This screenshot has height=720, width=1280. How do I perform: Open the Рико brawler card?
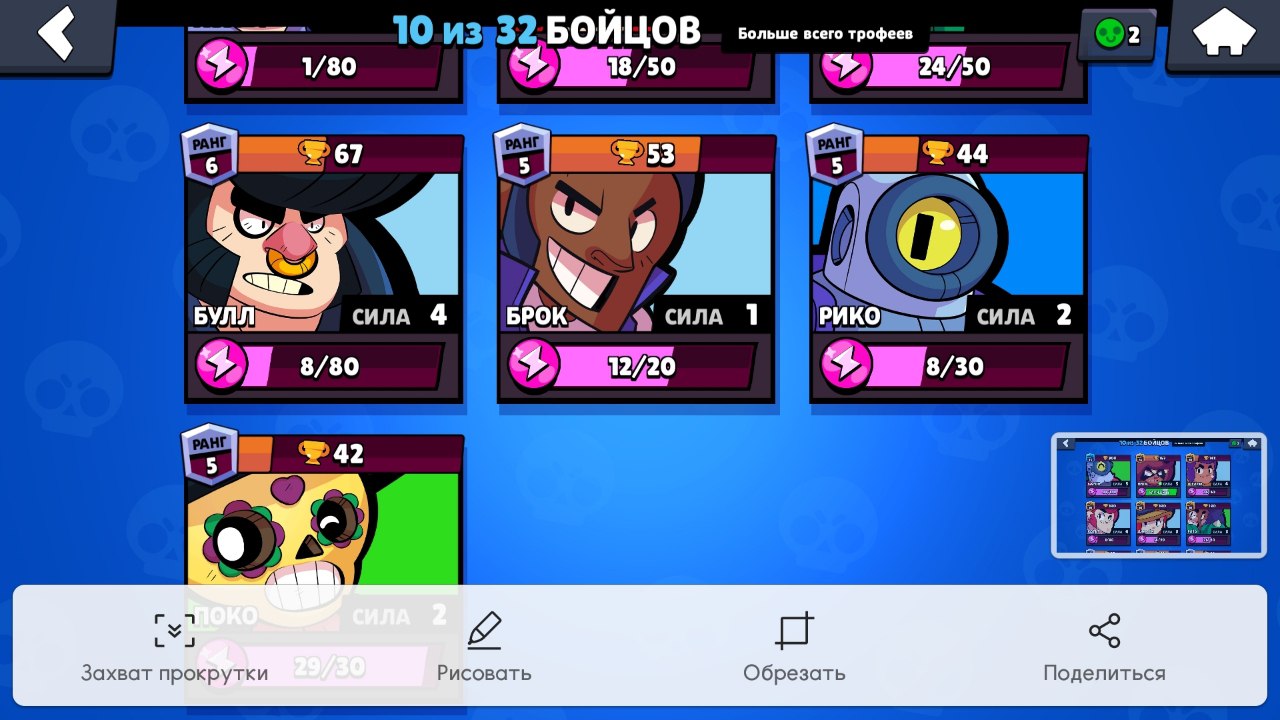pyautogui.click(x=948, y=268)
